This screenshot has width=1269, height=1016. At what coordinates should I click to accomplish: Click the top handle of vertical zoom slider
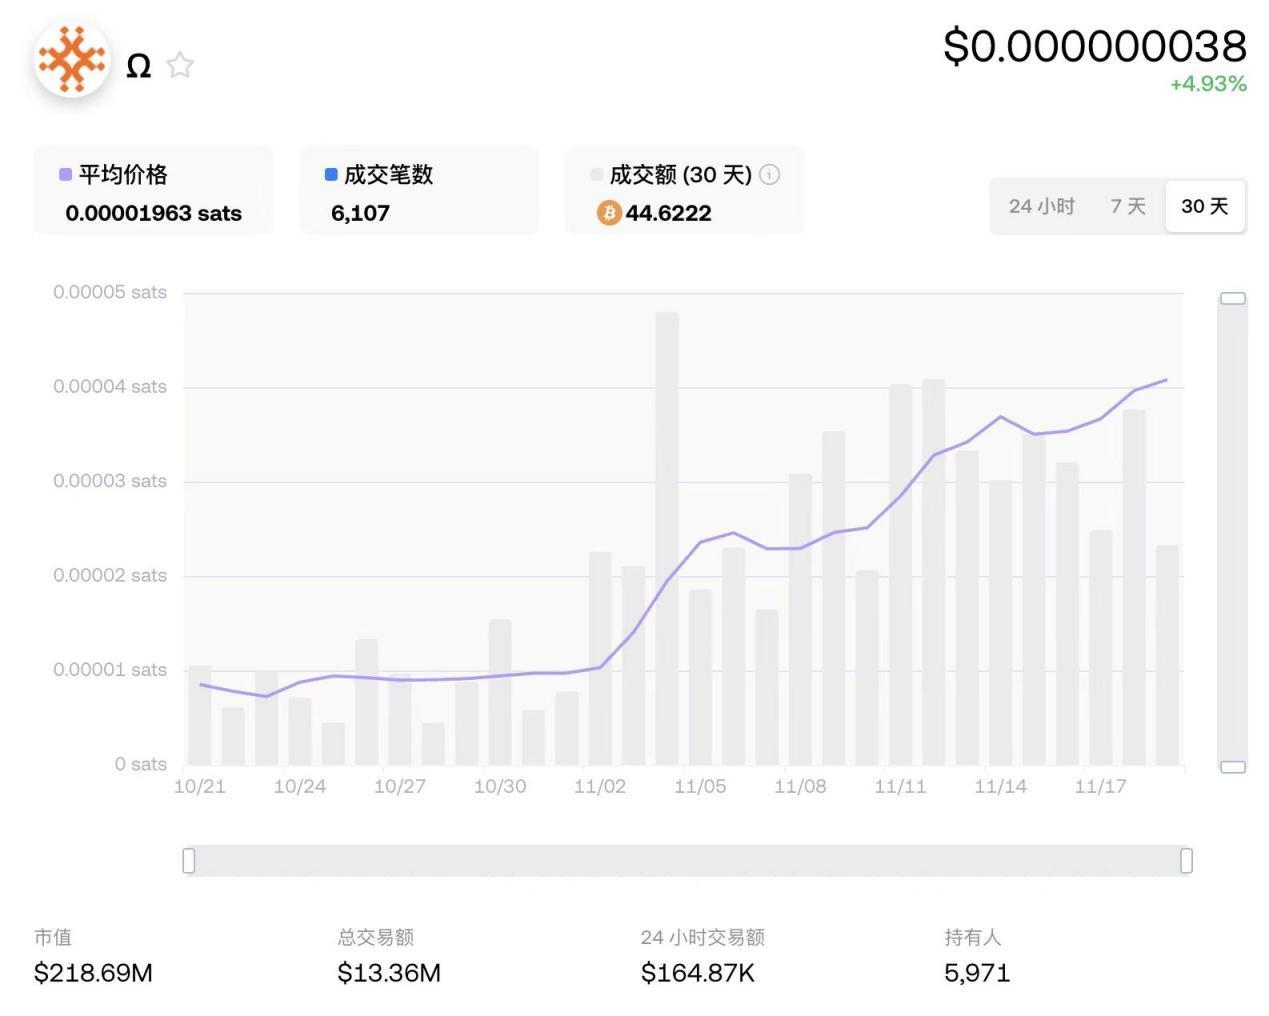[x=1232, y=299]
